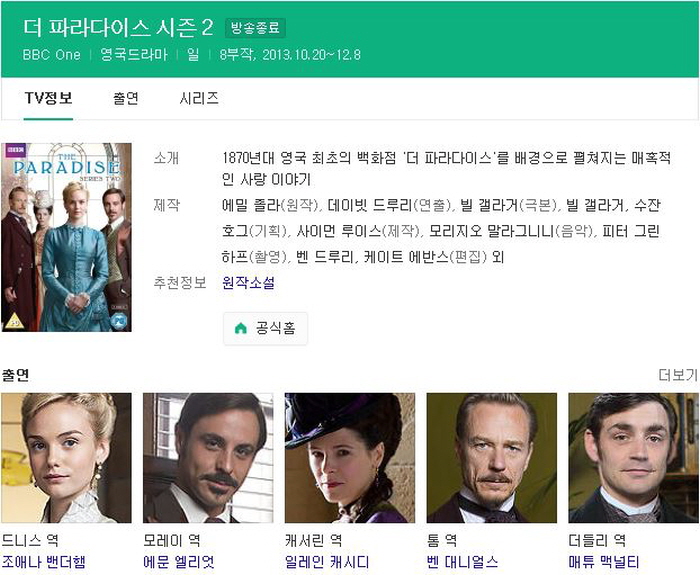The width and height of the screenshot is (700, 575).
Task: Click the photo of 모레이 역 actor
Action: (x=208, y=458)
